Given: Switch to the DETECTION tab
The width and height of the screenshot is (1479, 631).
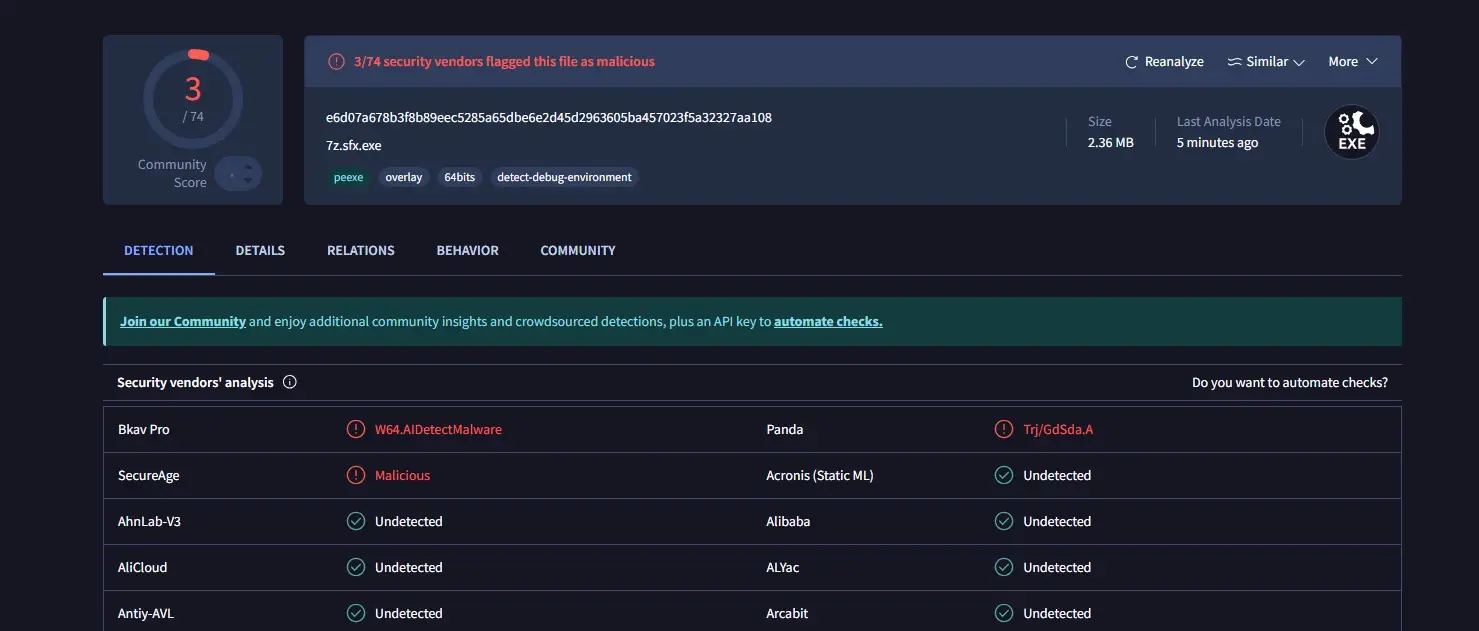Looking at the screenshot, I should click(x=159, y=251).
